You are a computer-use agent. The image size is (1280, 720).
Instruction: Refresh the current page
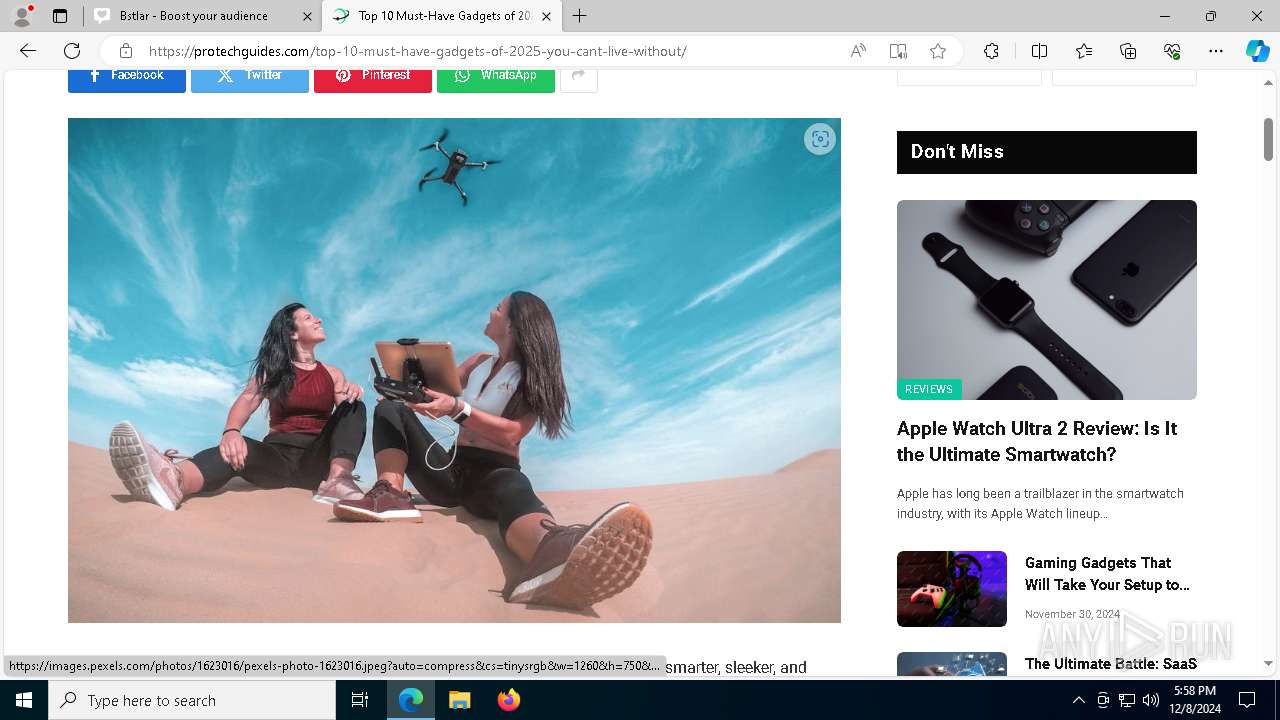click(x=72, y=51)
